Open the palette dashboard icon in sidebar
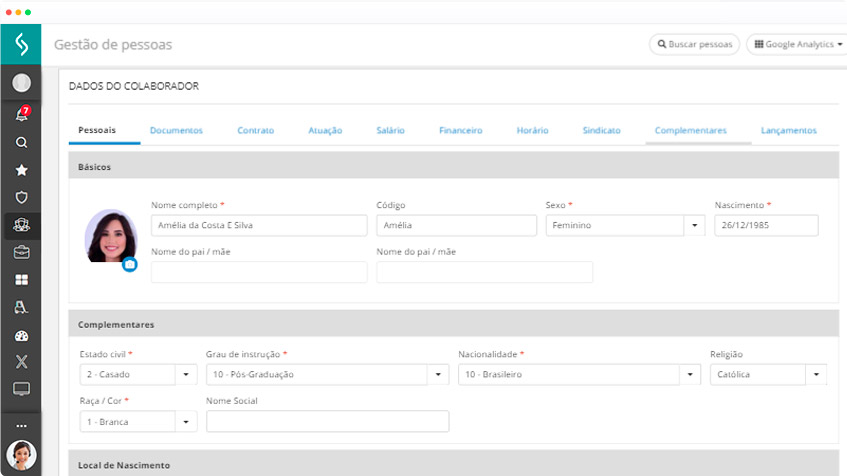This screenshot has height=476, width=847. tap(21, 336)
